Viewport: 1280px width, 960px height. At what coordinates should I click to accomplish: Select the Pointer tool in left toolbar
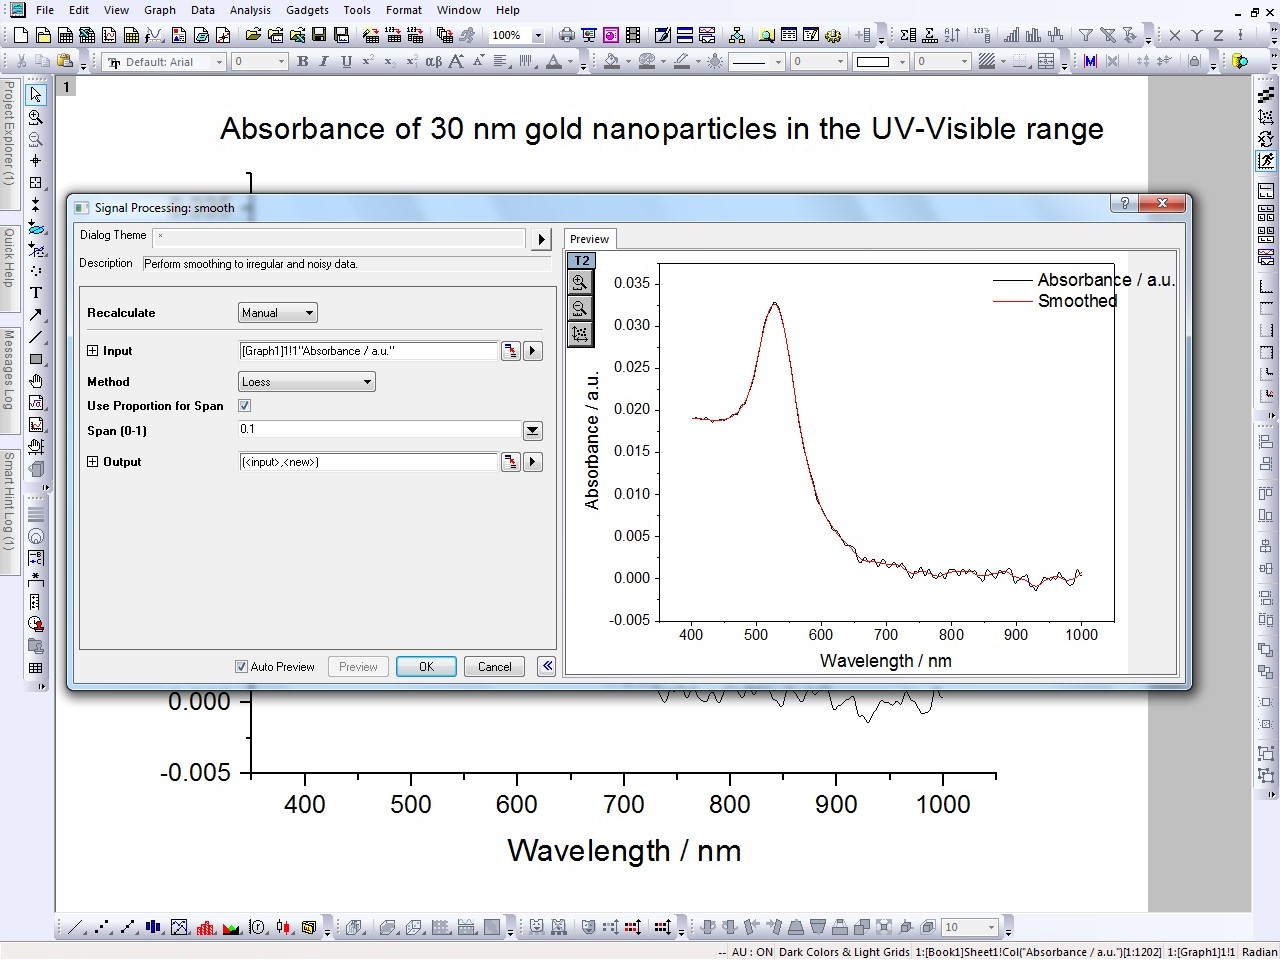(36, 95)
